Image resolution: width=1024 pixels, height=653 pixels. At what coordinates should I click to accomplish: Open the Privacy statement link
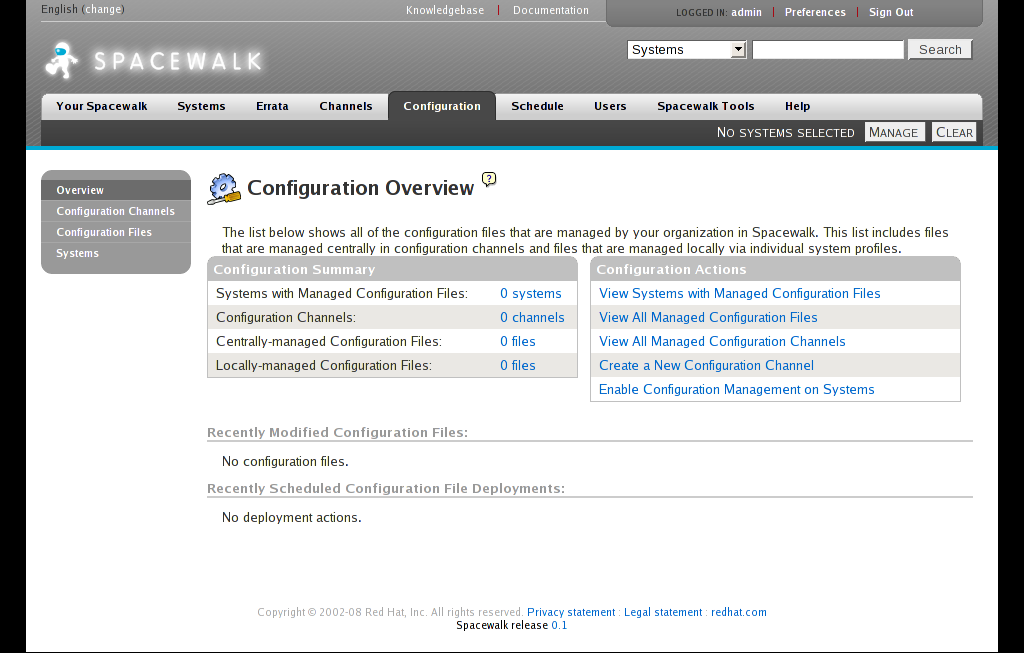click(x=571, y=613)
